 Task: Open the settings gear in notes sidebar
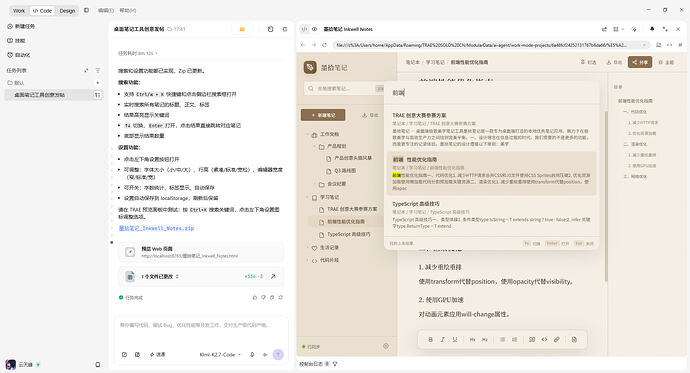point(386,346)
